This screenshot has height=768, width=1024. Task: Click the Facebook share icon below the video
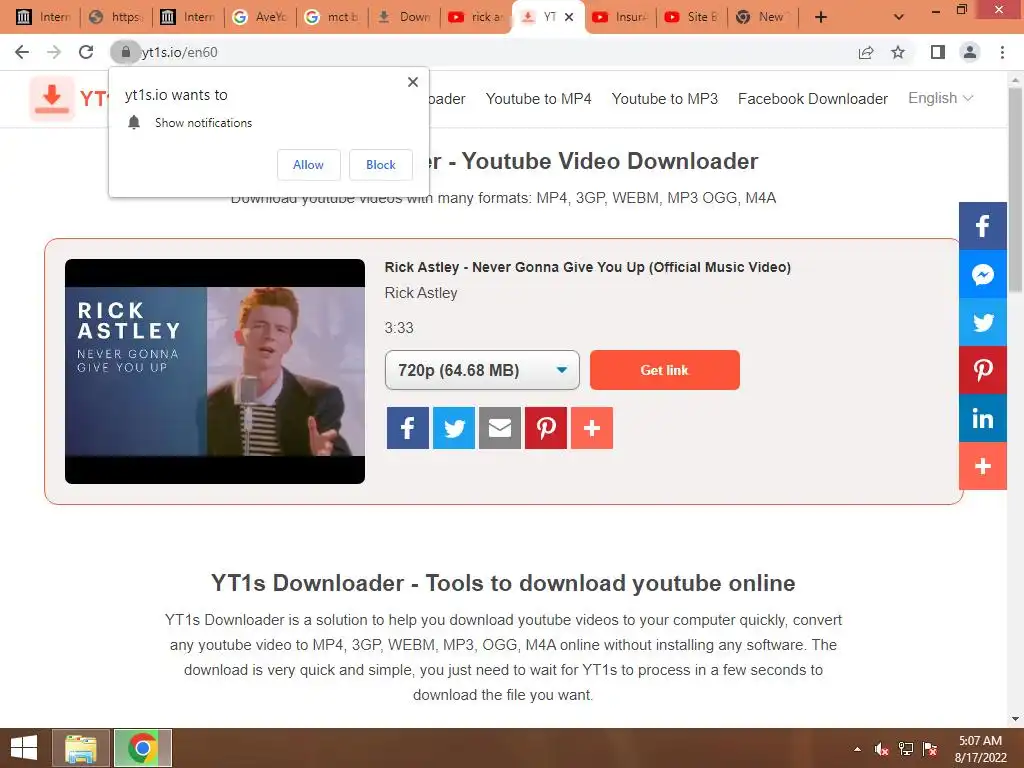[408, 428]
